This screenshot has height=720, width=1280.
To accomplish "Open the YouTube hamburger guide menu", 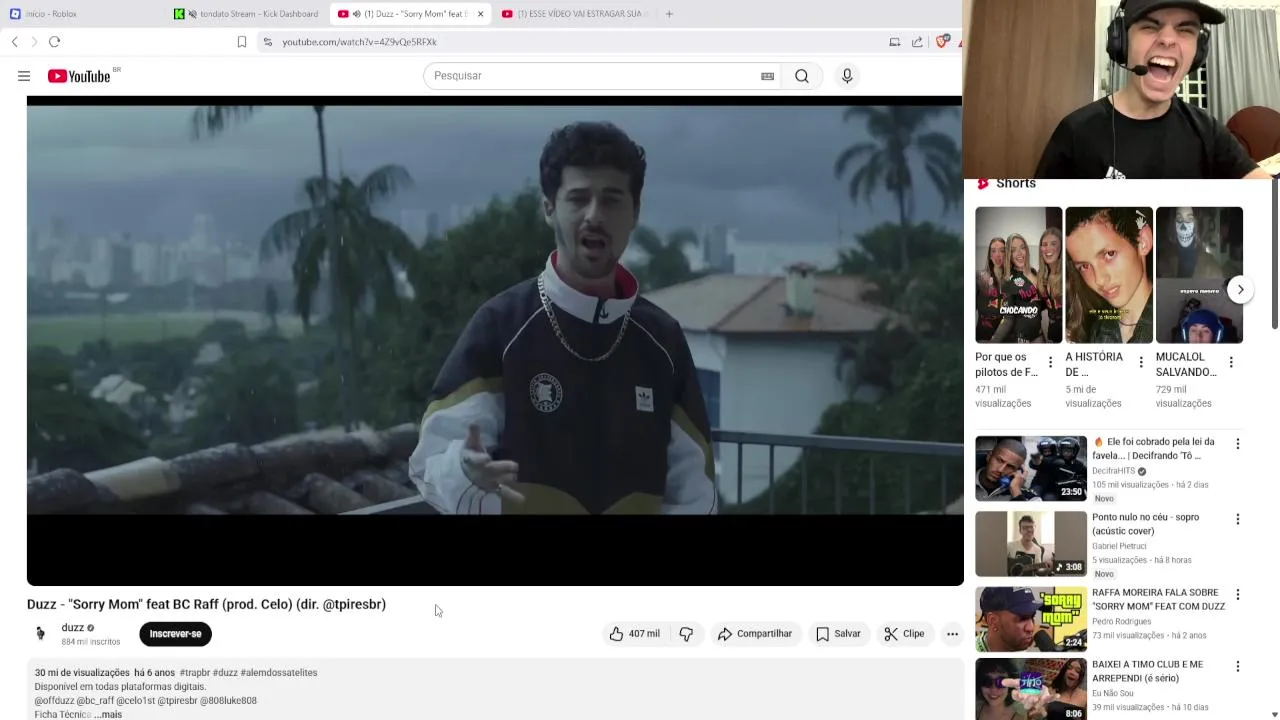I will pos(24,76).
